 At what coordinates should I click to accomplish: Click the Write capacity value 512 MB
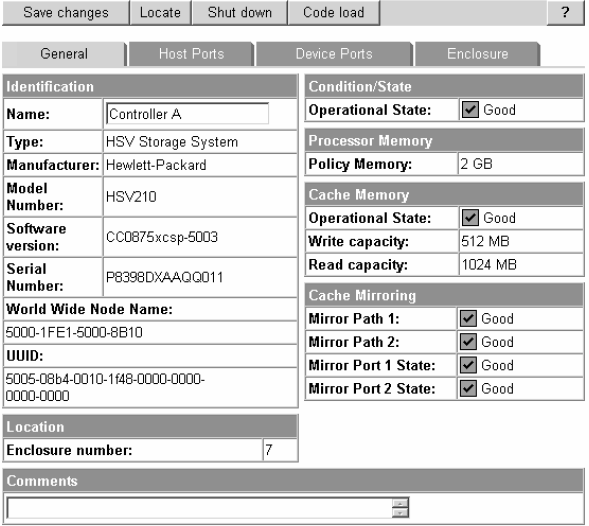[485, 241]
